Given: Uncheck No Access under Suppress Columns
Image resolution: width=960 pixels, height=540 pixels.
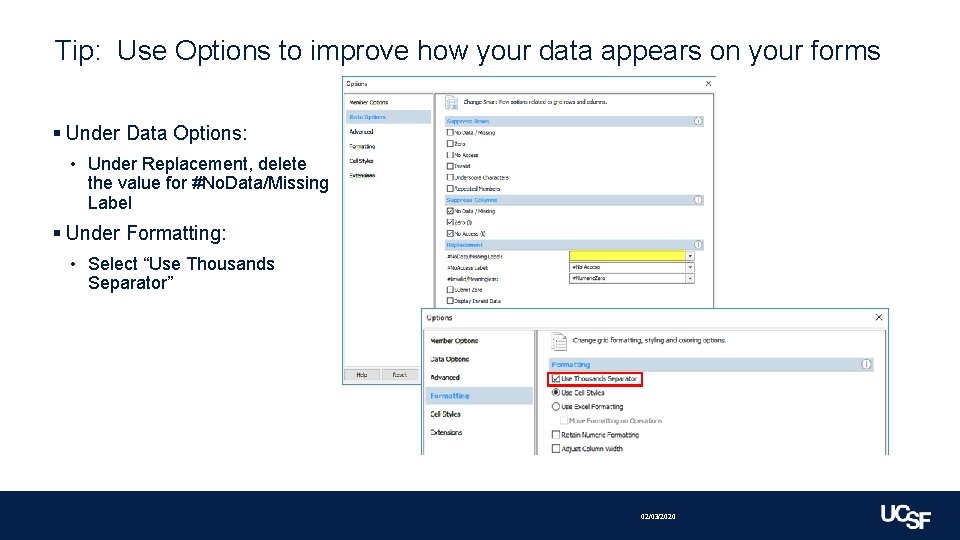Looking at the screenshot, I should pos(450,233).
